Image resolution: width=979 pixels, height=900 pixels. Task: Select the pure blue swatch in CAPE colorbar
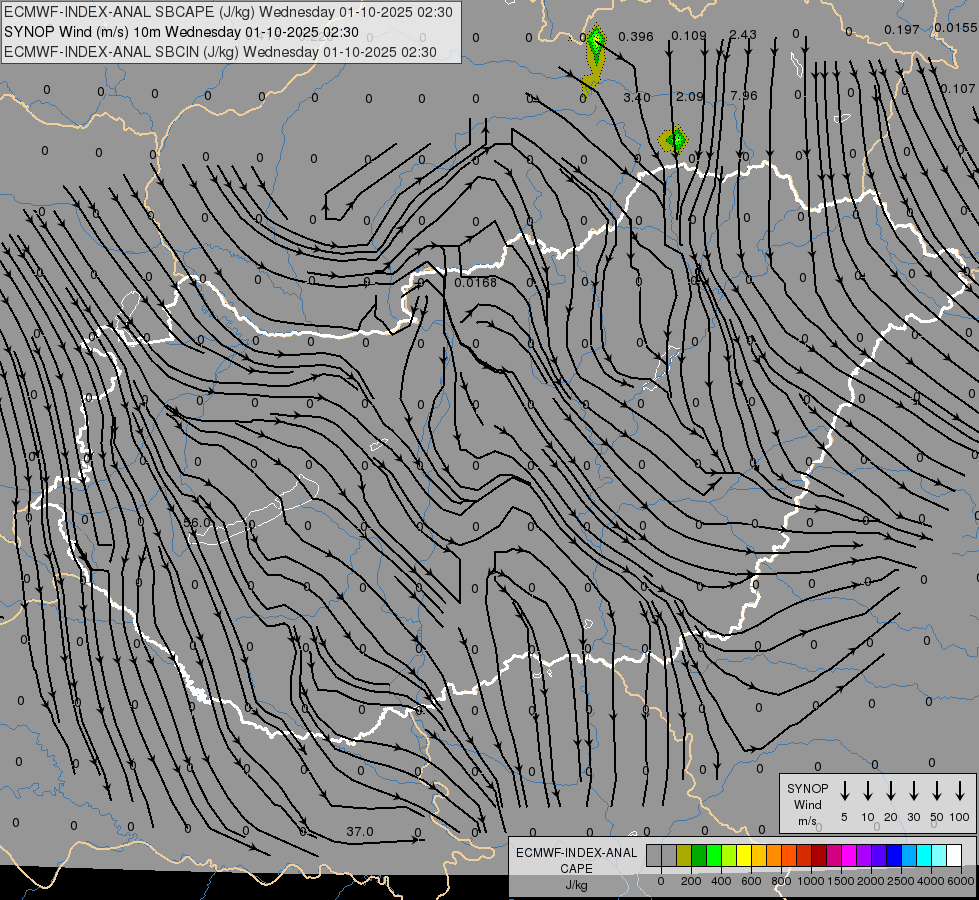coord(894,856)
